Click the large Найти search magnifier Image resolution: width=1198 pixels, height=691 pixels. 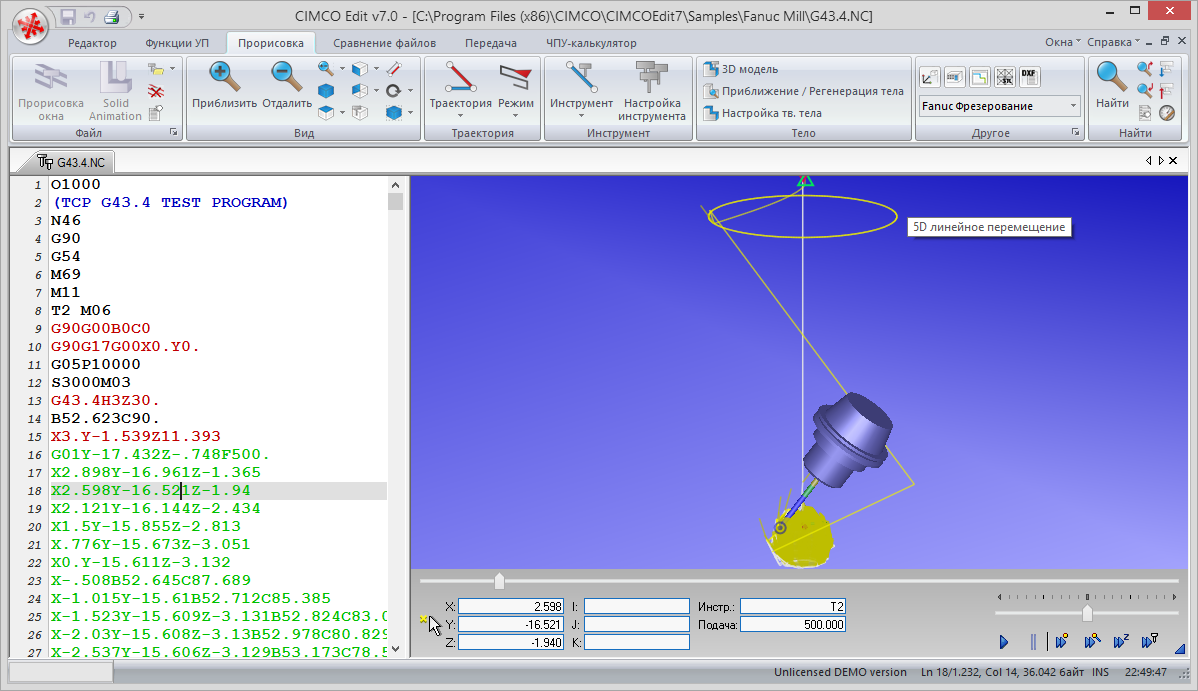[x=1112, y=86]
